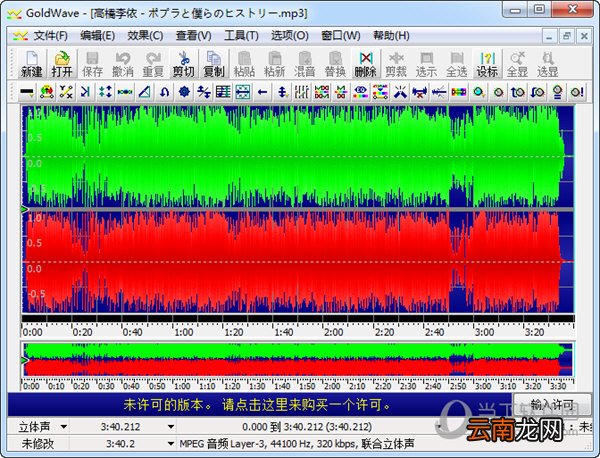Click the 设标 (Set Marker) toolbar button
This screenshot has width=600, height=458.
(x=487, y=64)
